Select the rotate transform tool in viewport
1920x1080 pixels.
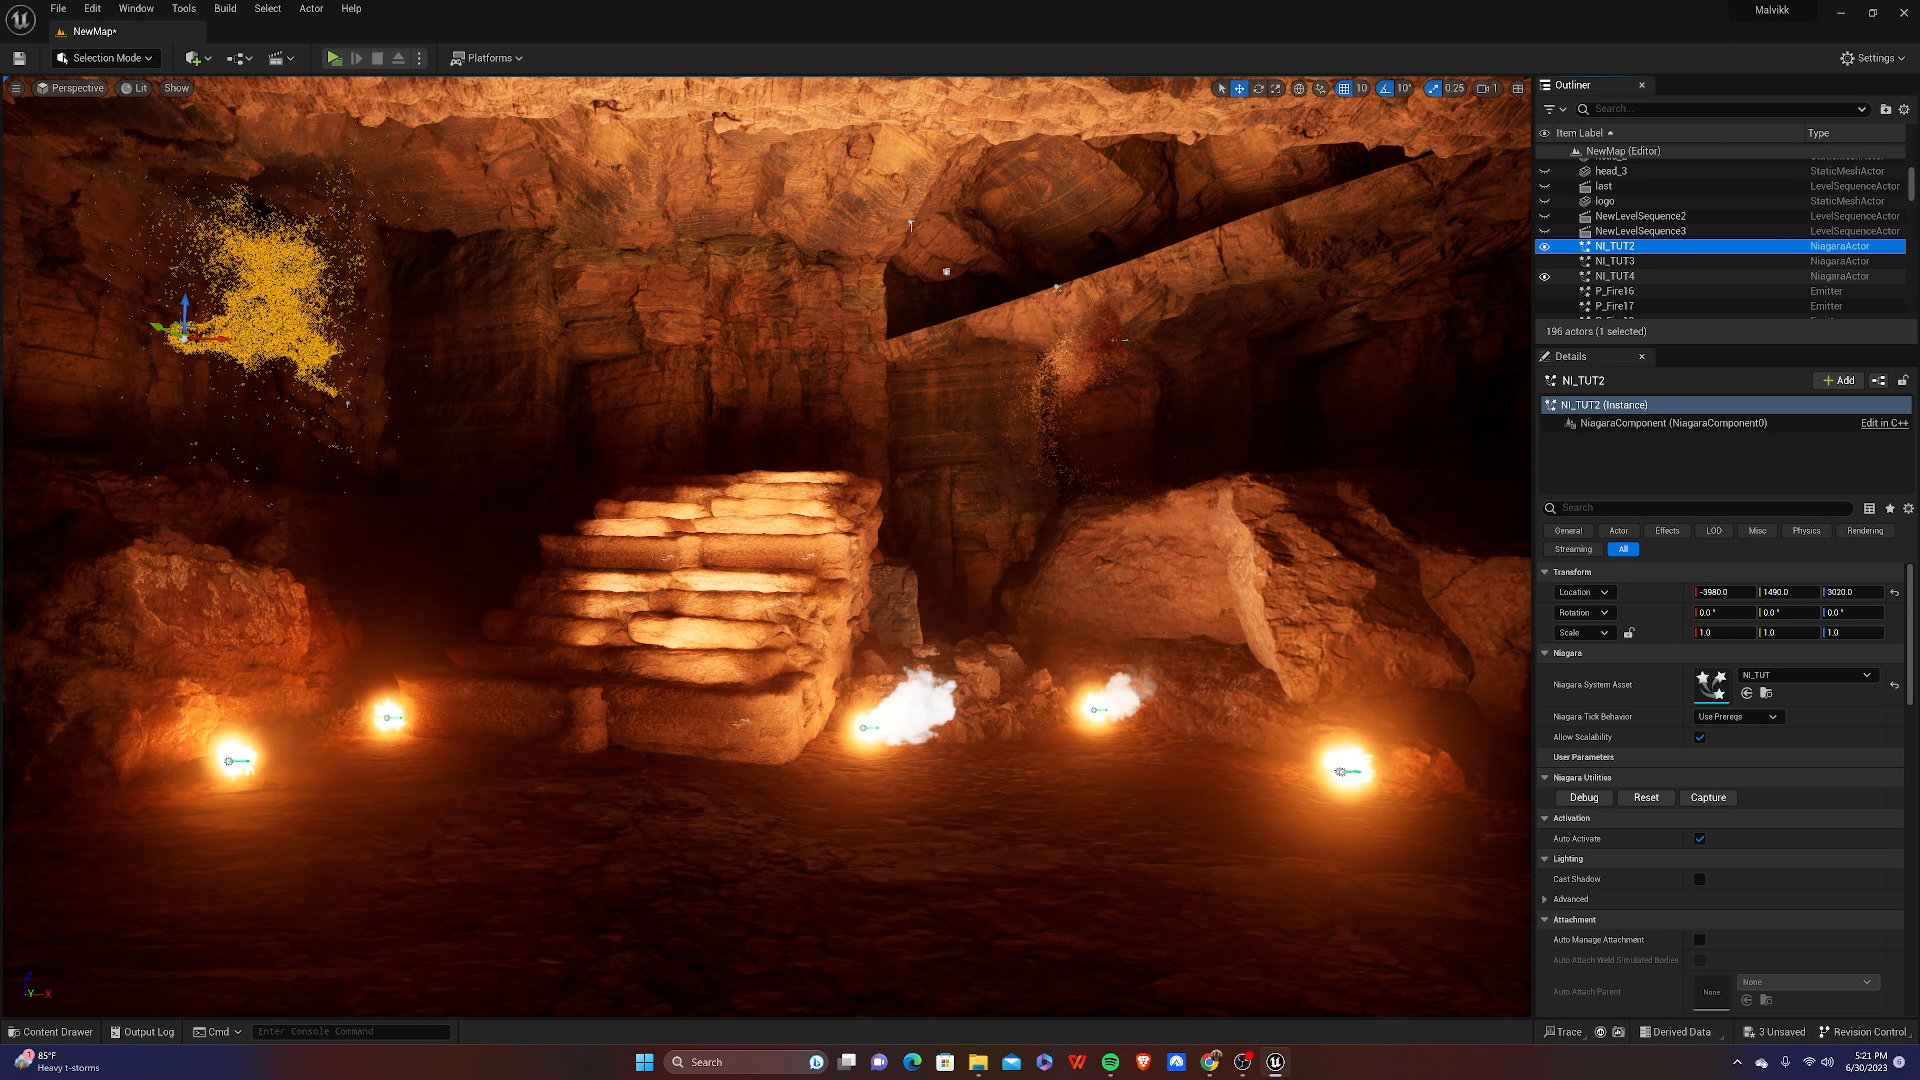(x=1258, y=88)
